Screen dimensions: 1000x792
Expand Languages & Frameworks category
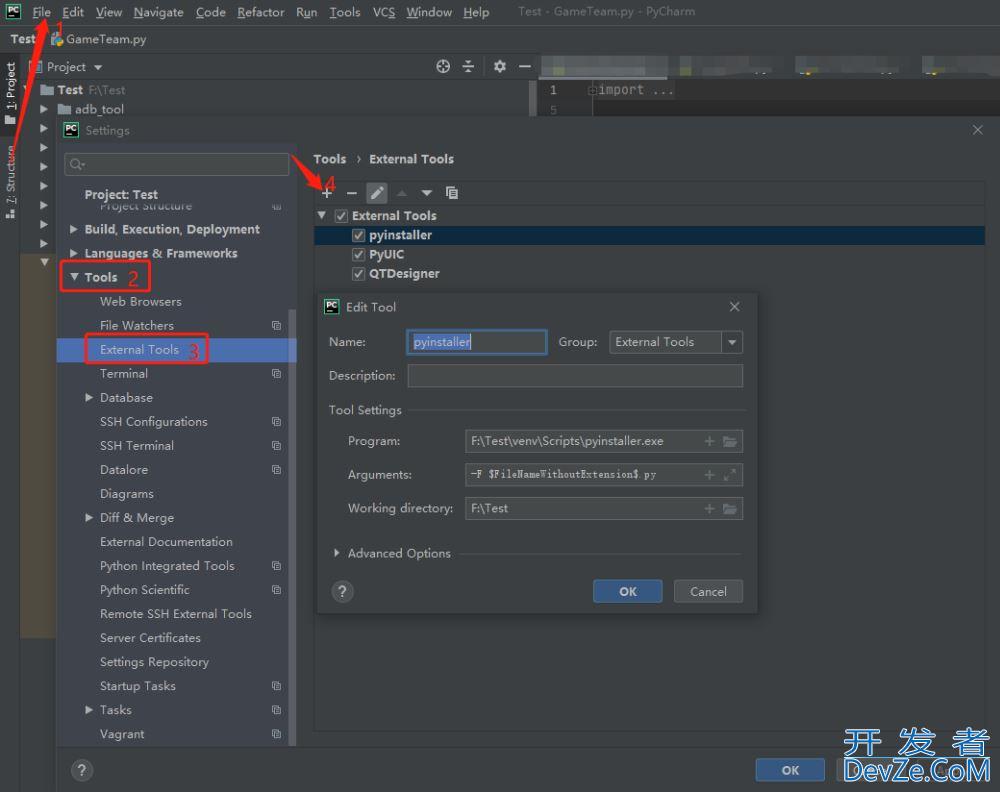pos(74,253)
